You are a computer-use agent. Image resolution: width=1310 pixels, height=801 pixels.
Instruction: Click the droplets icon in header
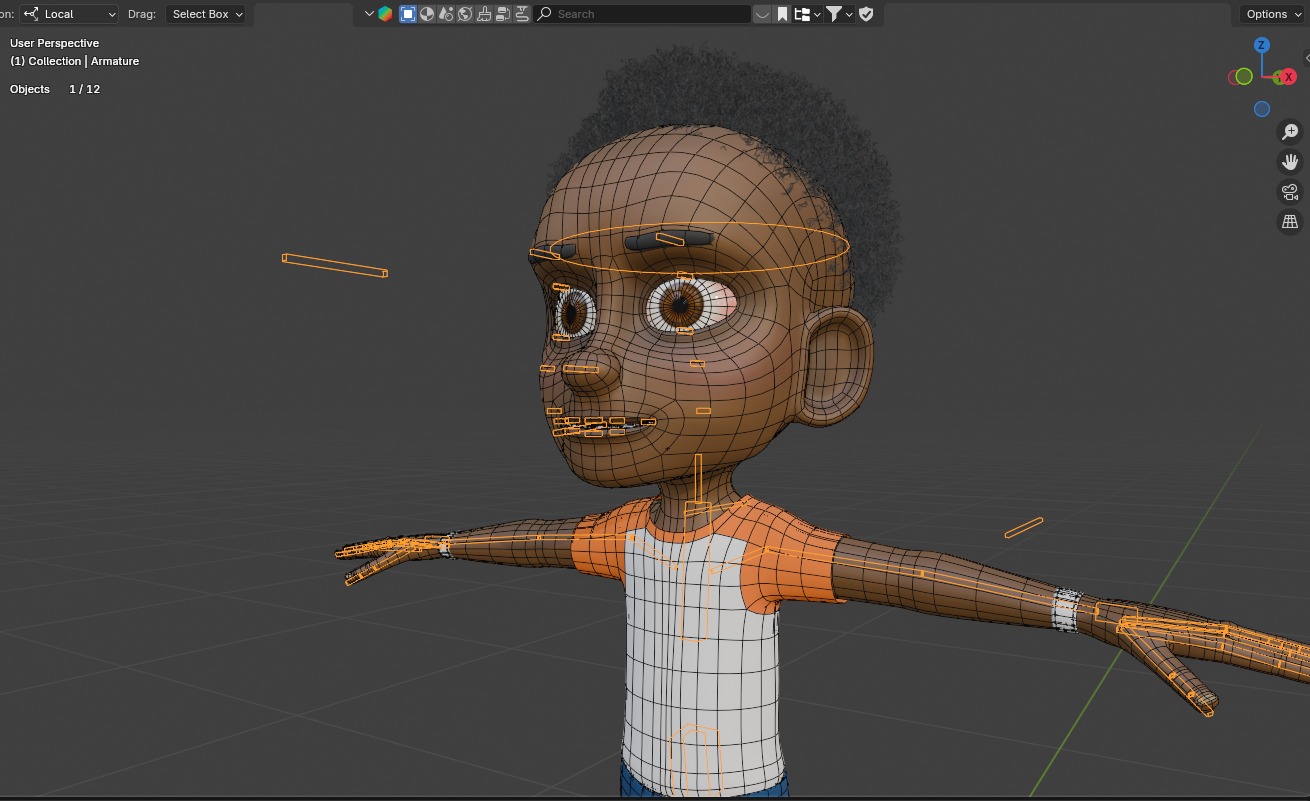(x=446, y=14)
